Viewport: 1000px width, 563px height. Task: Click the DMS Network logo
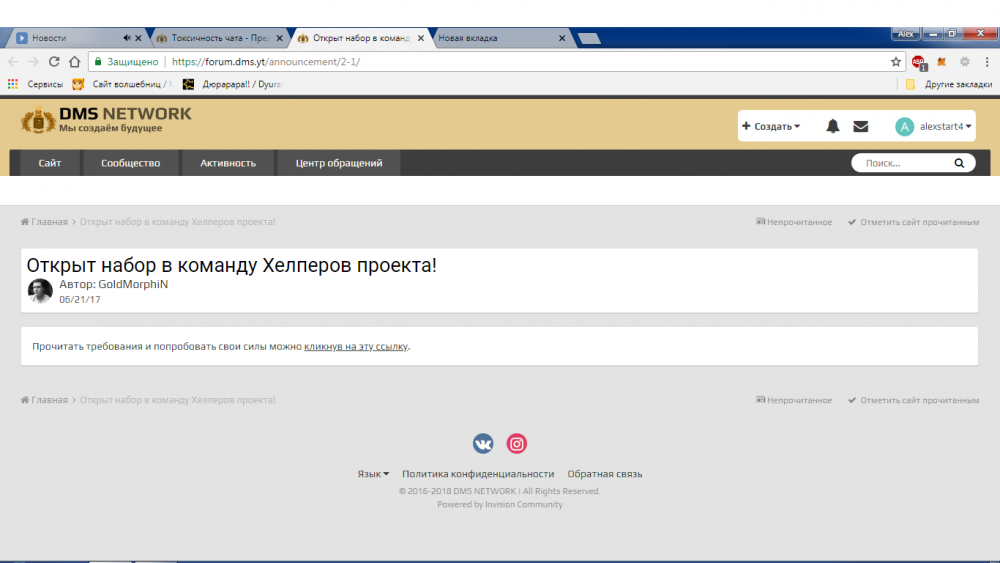point(106,120)
